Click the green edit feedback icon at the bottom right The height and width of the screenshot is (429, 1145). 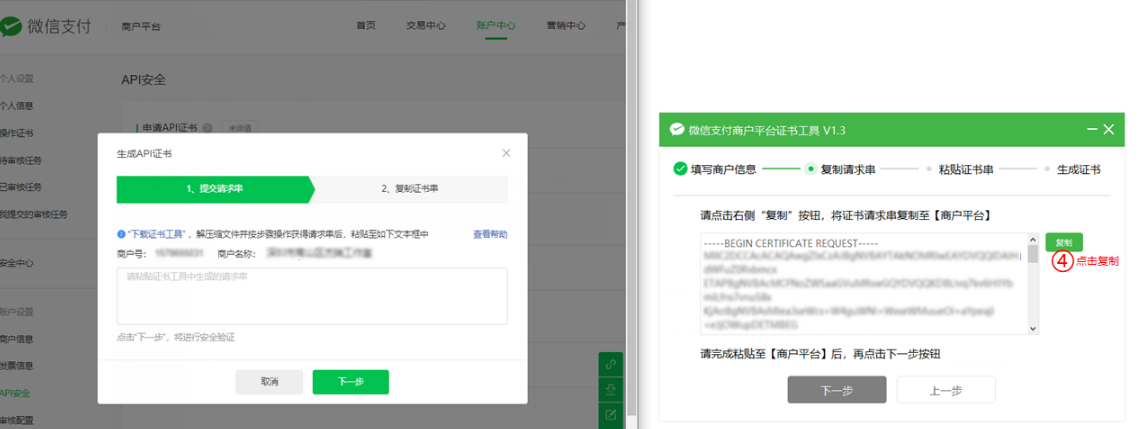click(611, 414)
